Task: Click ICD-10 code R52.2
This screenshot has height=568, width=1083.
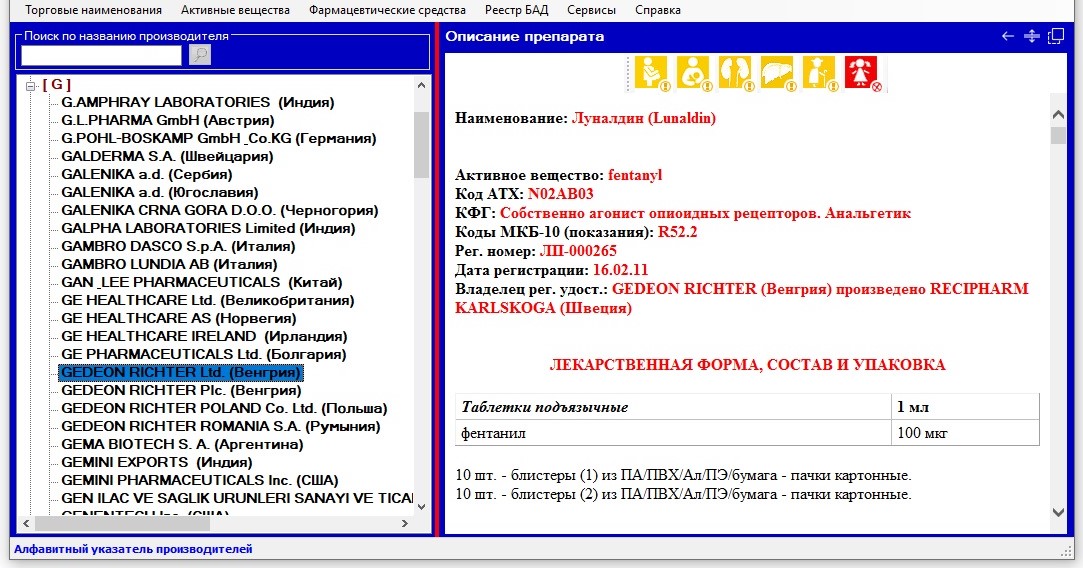Action: tap(678, 232)
